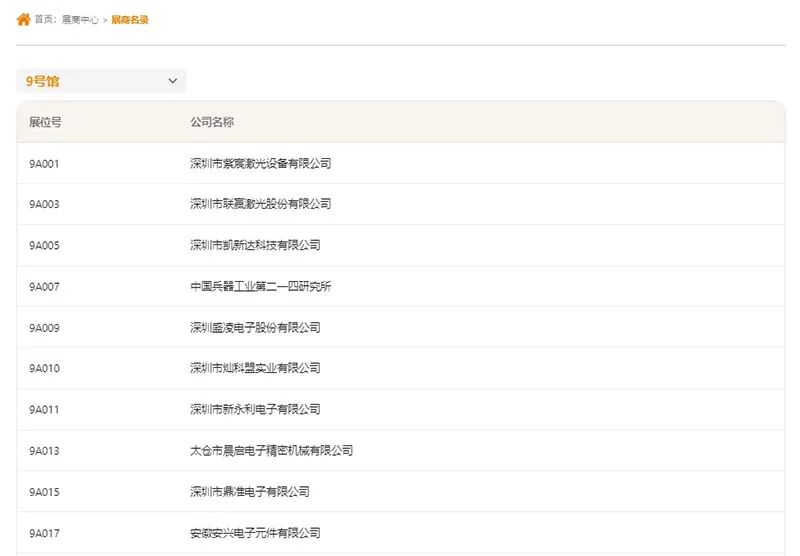
Task: Select booth number 9A013
Action: coord(44,451)
